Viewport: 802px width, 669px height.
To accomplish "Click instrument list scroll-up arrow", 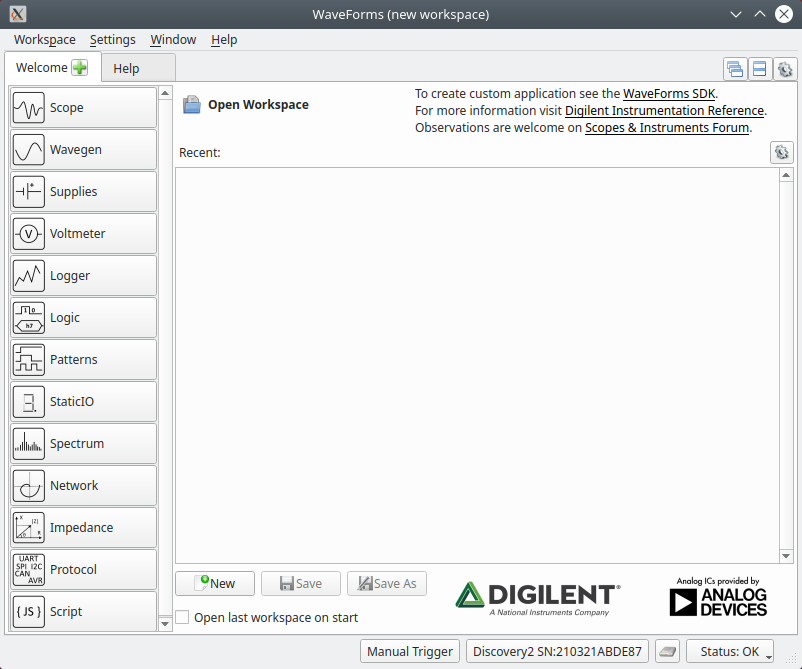I will tap(165, 93).
